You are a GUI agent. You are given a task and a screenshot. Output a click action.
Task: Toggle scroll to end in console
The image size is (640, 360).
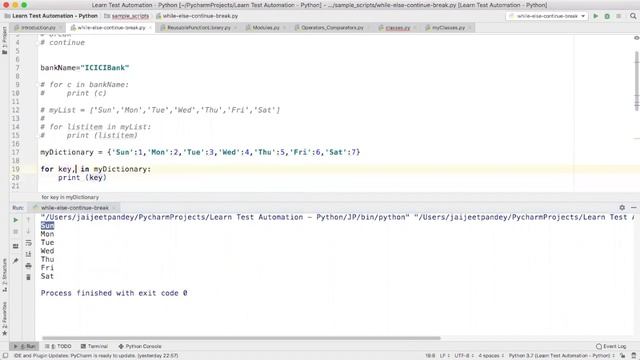[28, 254]
